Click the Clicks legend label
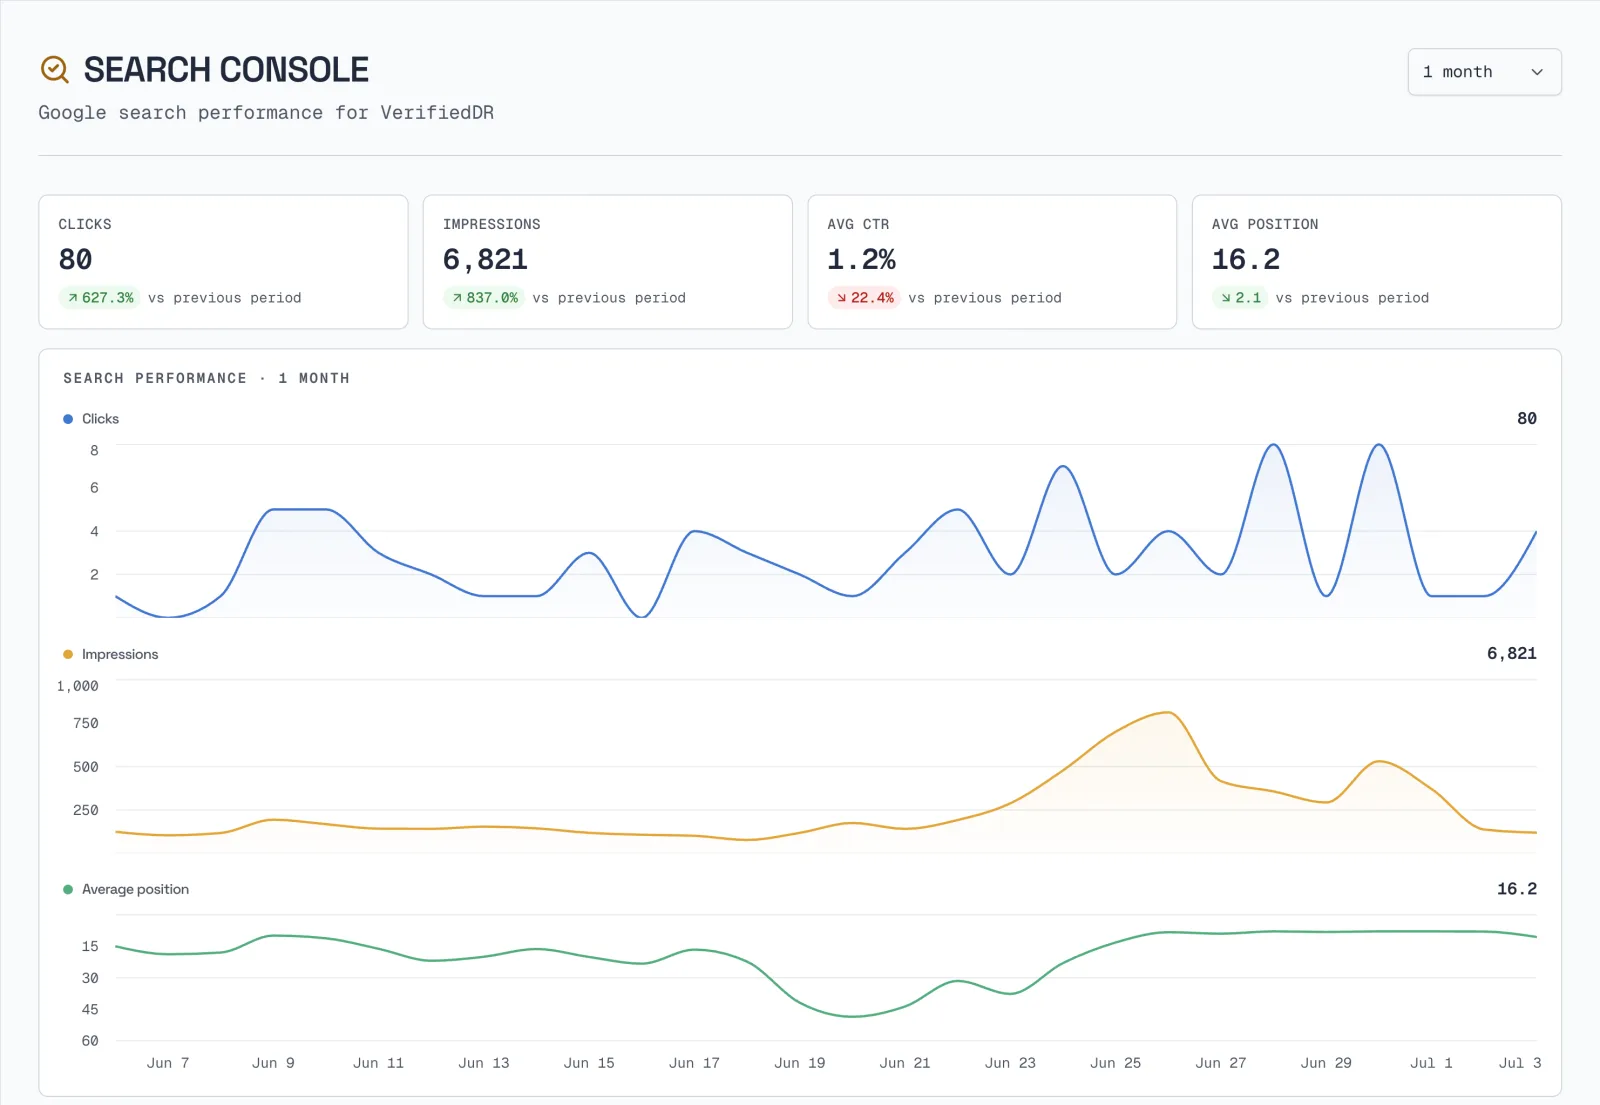 click(100, 419)
